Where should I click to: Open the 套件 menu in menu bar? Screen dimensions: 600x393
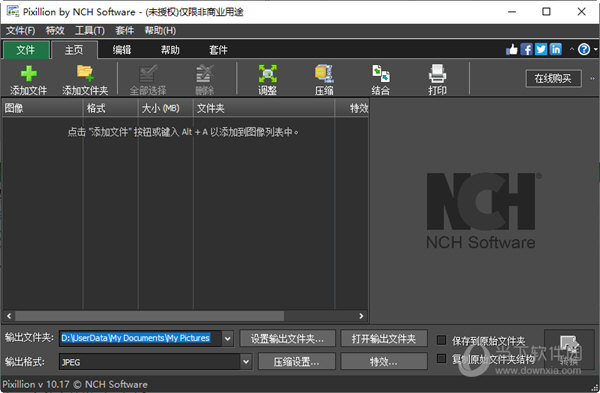[x=125, y=31]
